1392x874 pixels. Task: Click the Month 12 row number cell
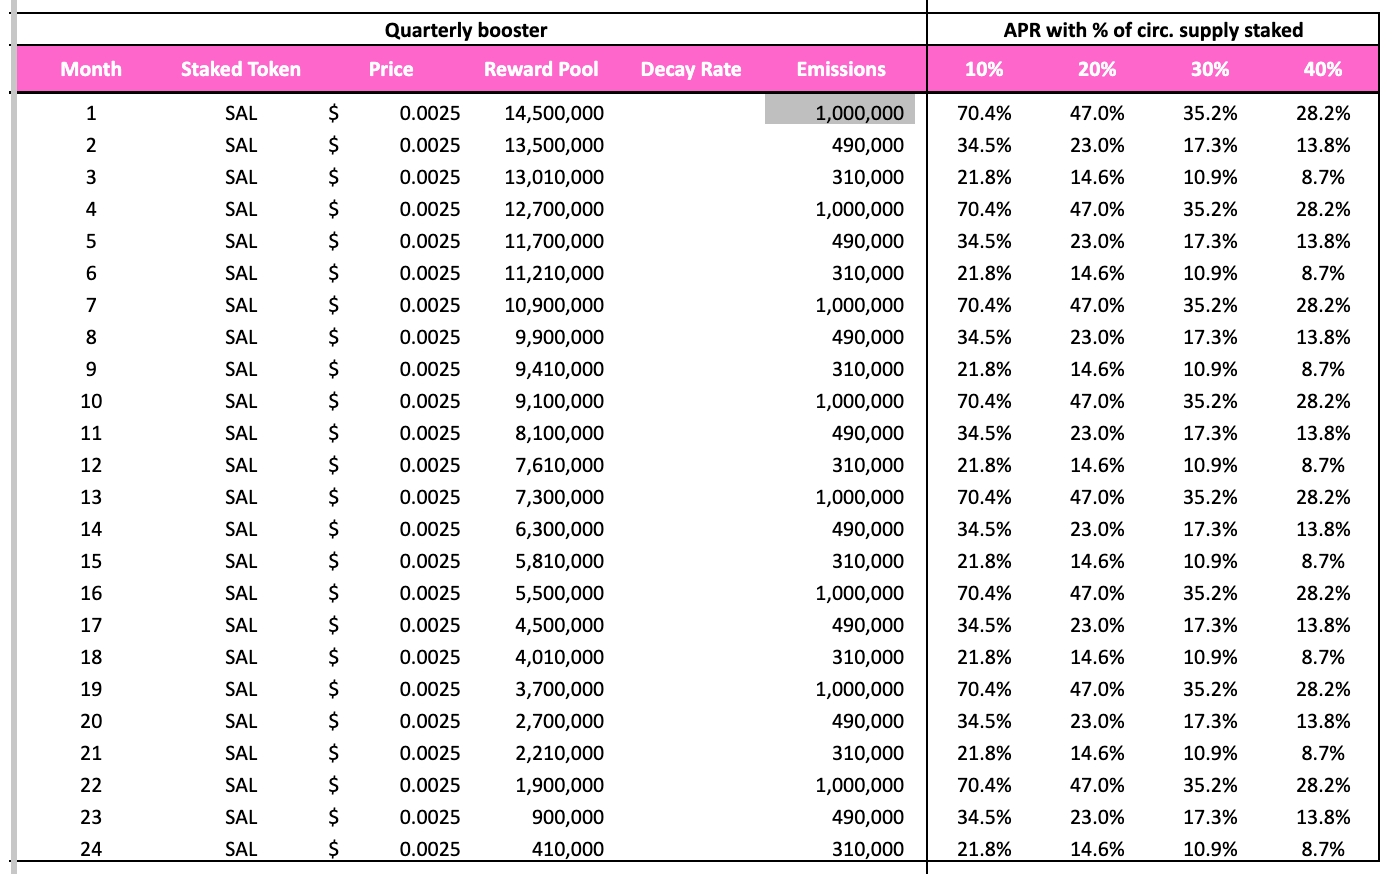[91, 465]
